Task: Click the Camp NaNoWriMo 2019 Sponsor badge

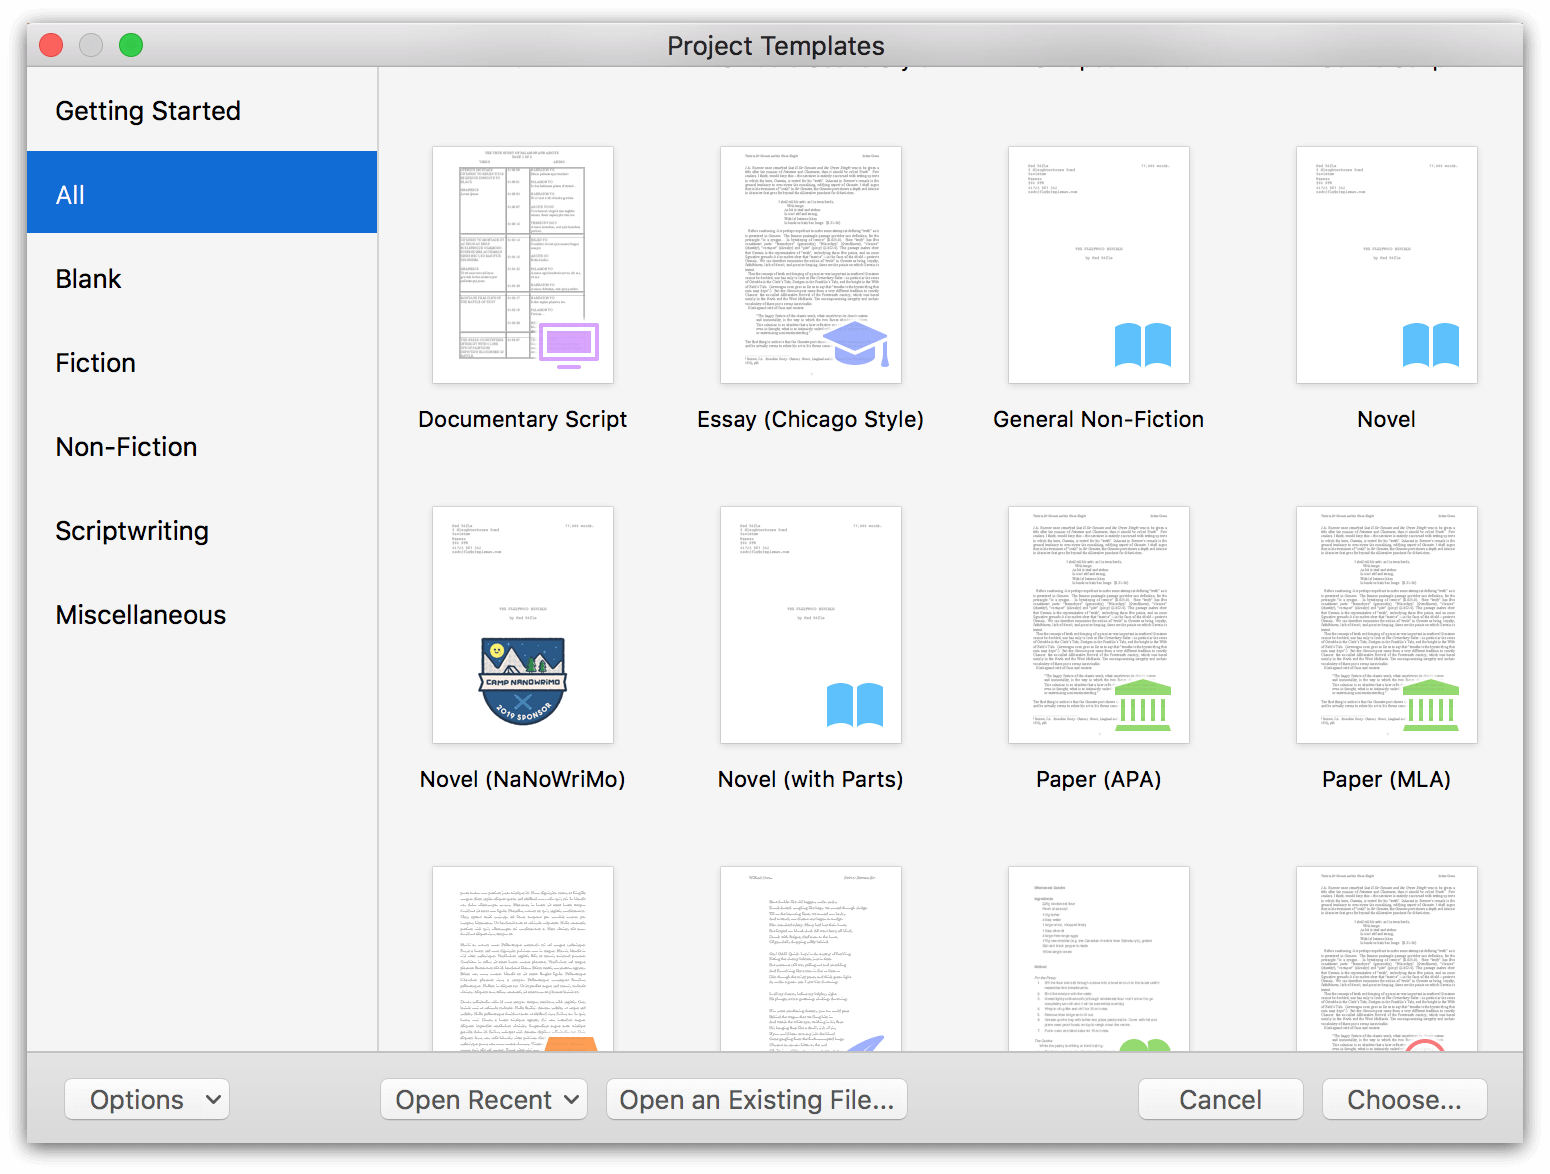Action: tap(523, 680)
